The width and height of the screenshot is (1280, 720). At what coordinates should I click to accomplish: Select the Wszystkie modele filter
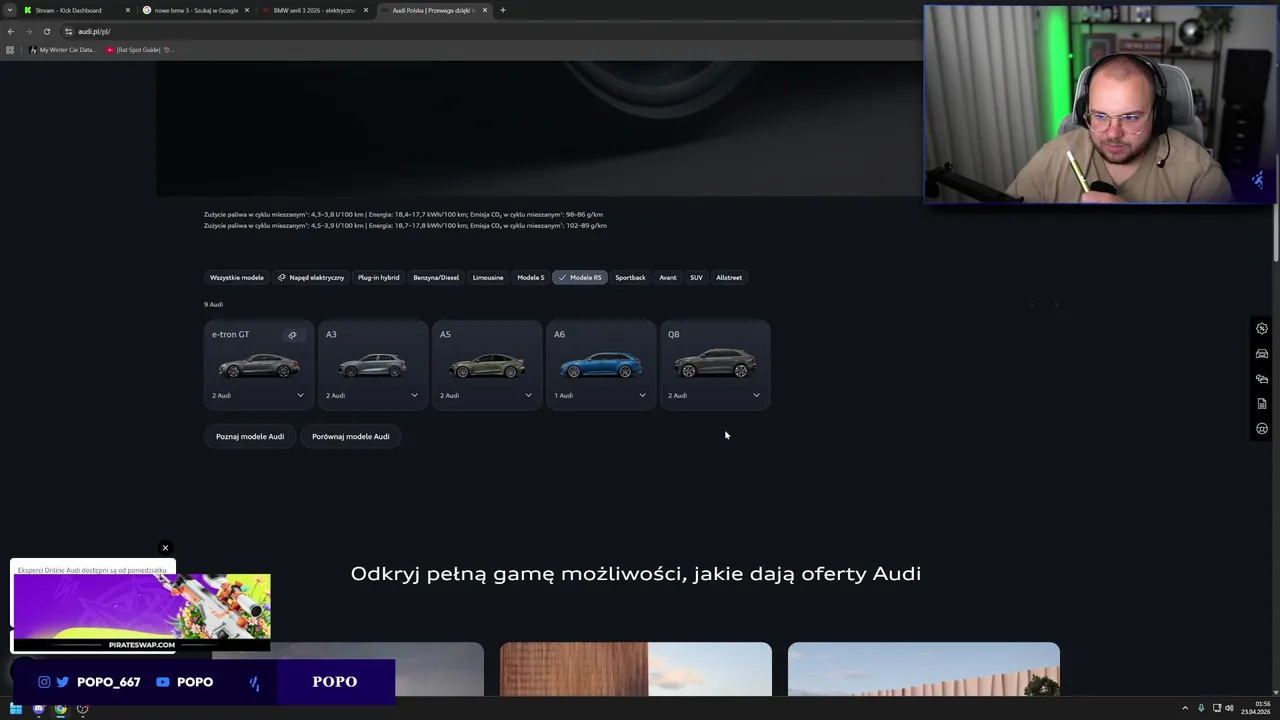click(237, 277)
